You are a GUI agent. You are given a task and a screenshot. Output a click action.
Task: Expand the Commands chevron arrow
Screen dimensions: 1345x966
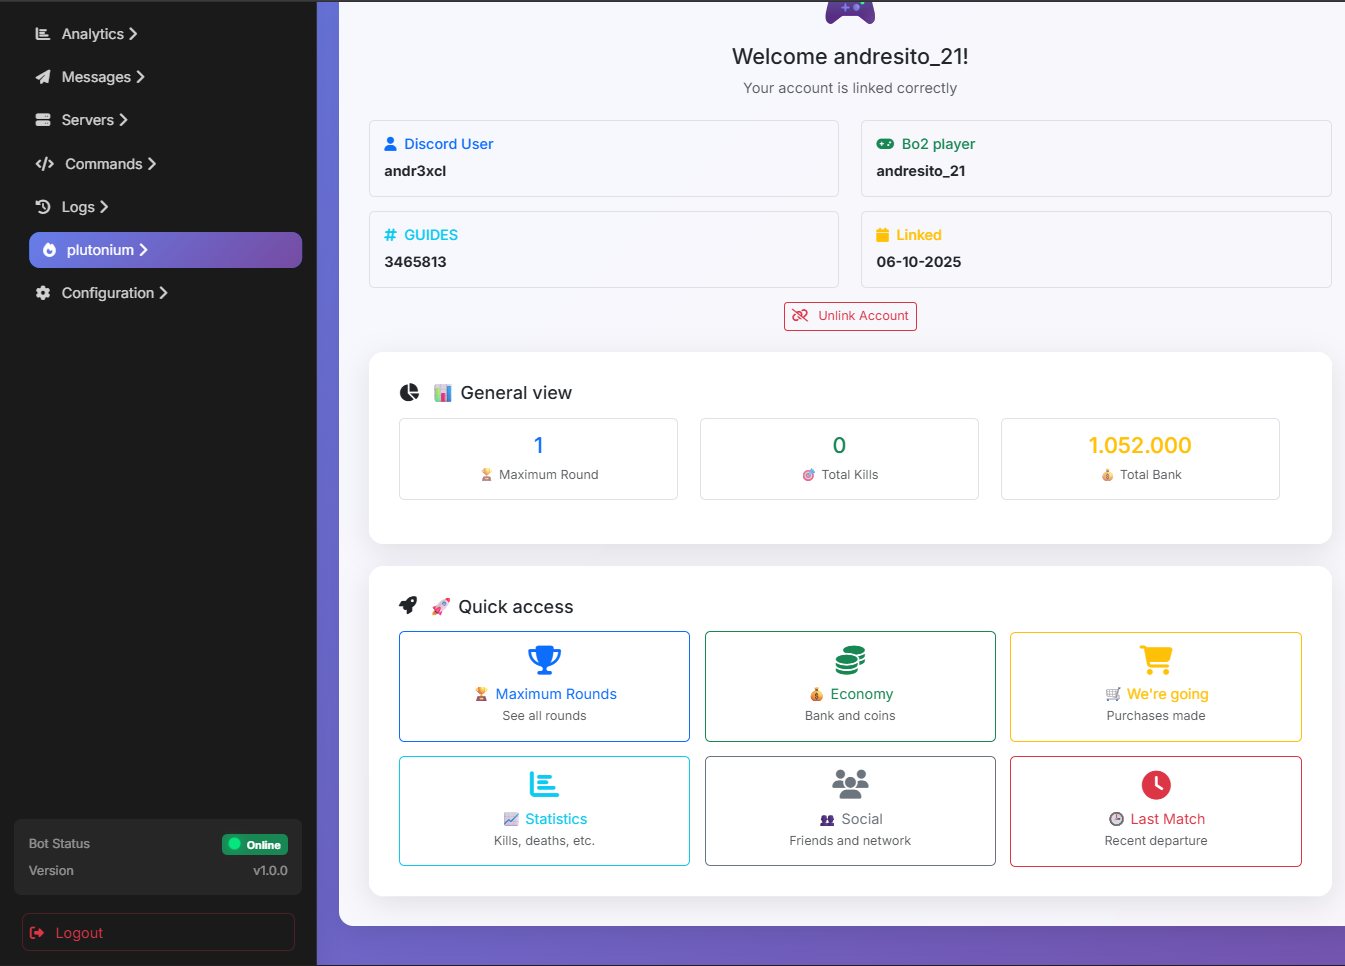(152, 164)
